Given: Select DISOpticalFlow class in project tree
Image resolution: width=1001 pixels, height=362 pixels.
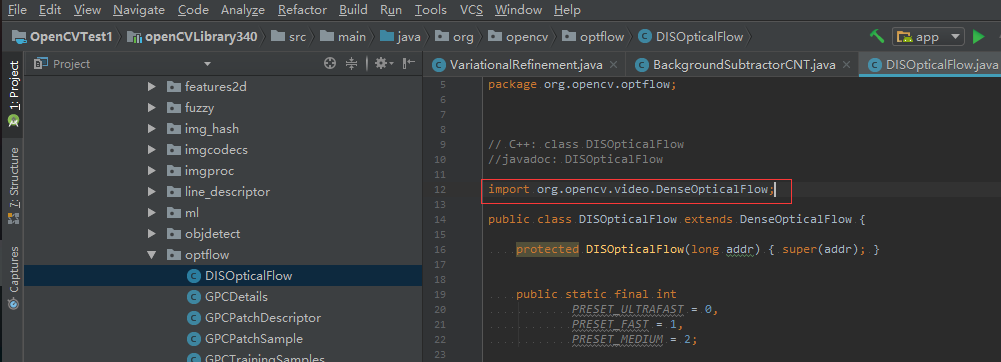Looking at the screenshot, I should (239, 276).
